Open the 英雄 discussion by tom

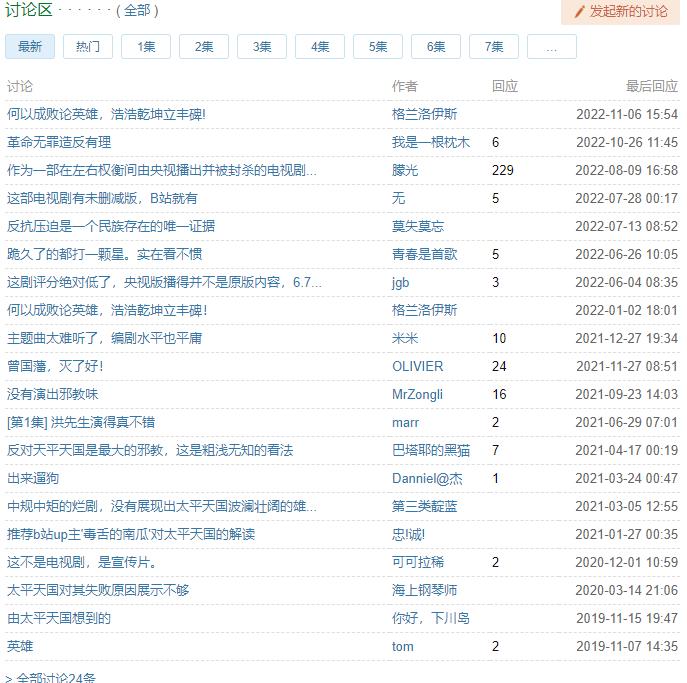20,647
